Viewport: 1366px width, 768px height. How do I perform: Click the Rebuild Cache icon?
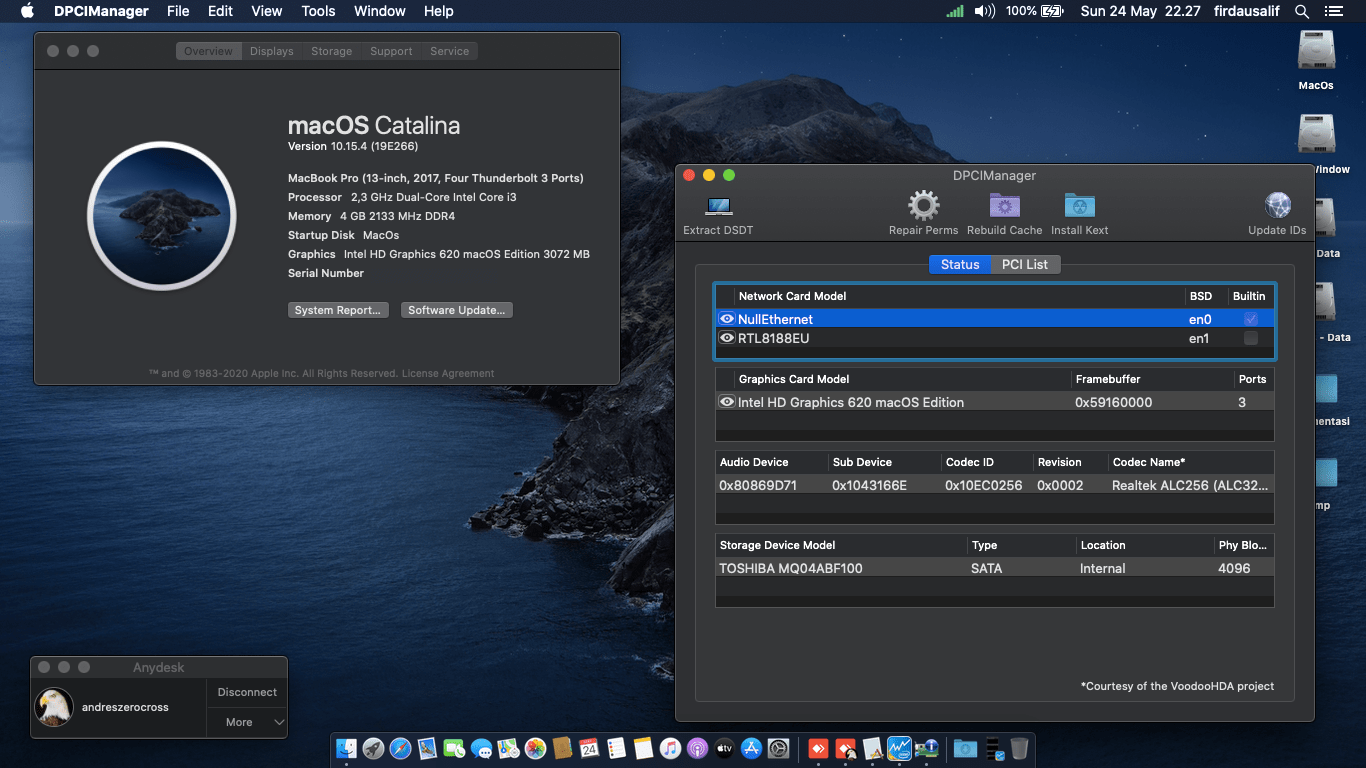coord(1004,208)
